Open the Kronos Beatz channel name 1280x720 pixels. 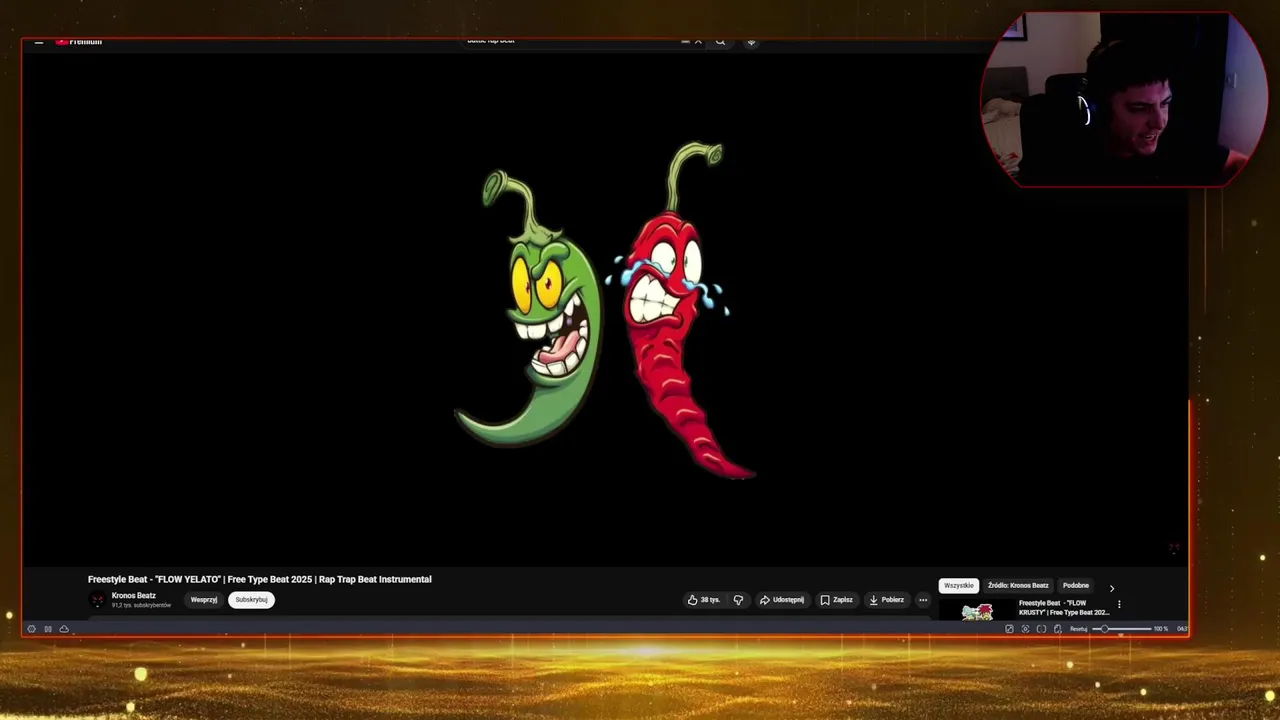134,596
